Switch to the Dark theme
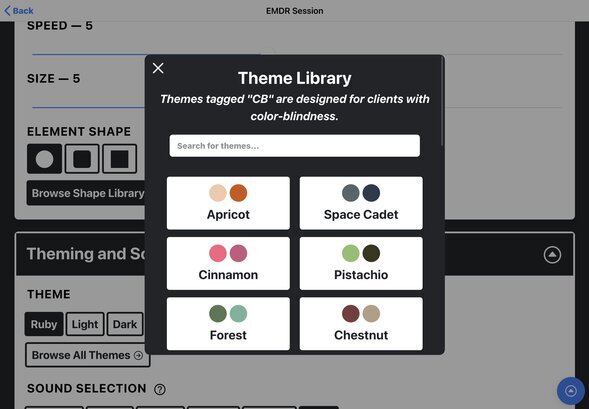This screenshot has height=409, width=589. click(125, 324)
